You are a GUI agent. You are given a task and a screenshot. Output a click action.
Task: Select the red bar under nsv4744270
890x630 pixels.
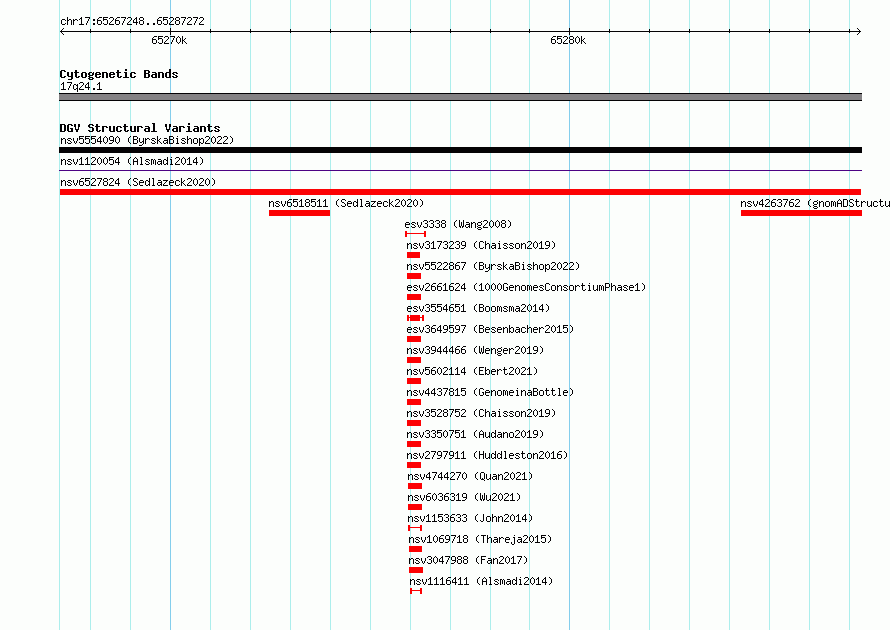click(415, 486)
